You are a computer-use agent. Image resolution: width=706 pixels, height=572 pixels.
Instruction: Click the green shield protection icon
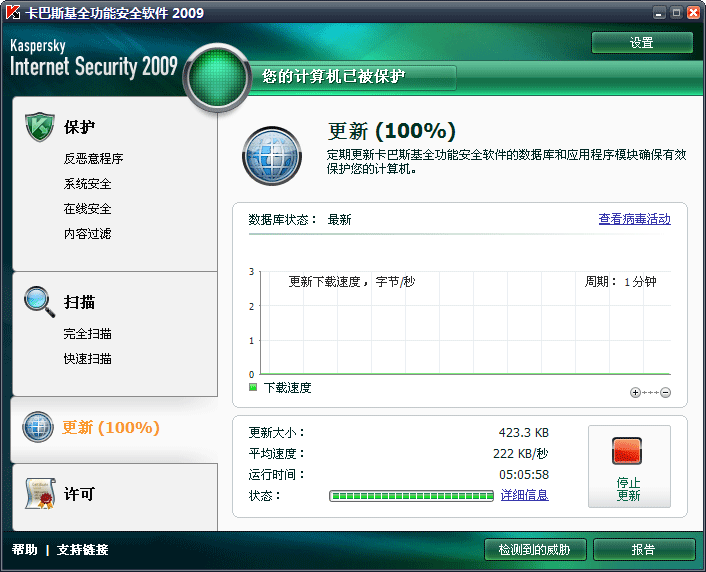tap(38, 128)
